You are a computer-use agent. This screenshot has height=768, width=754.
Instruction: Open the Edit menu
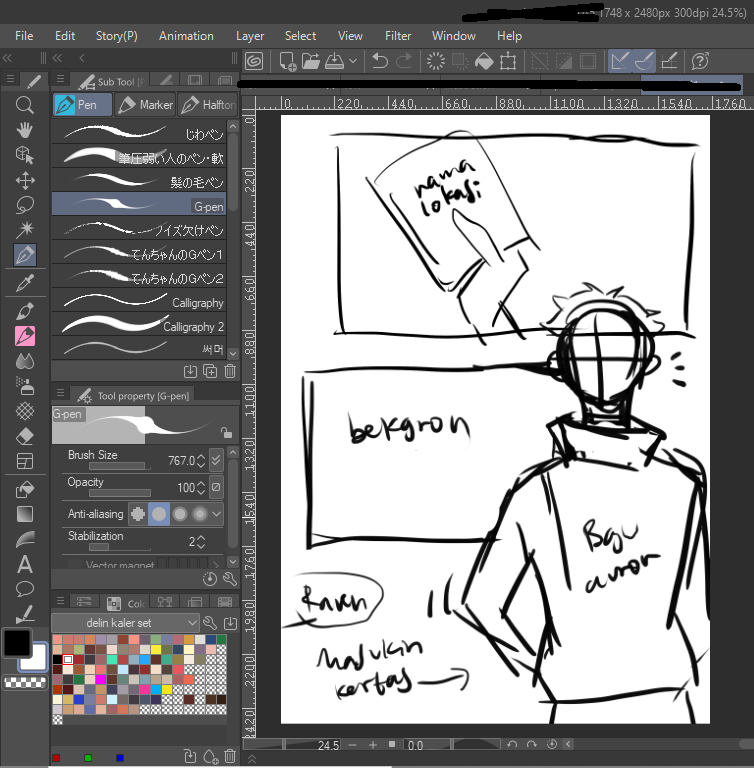click(65, 36)
